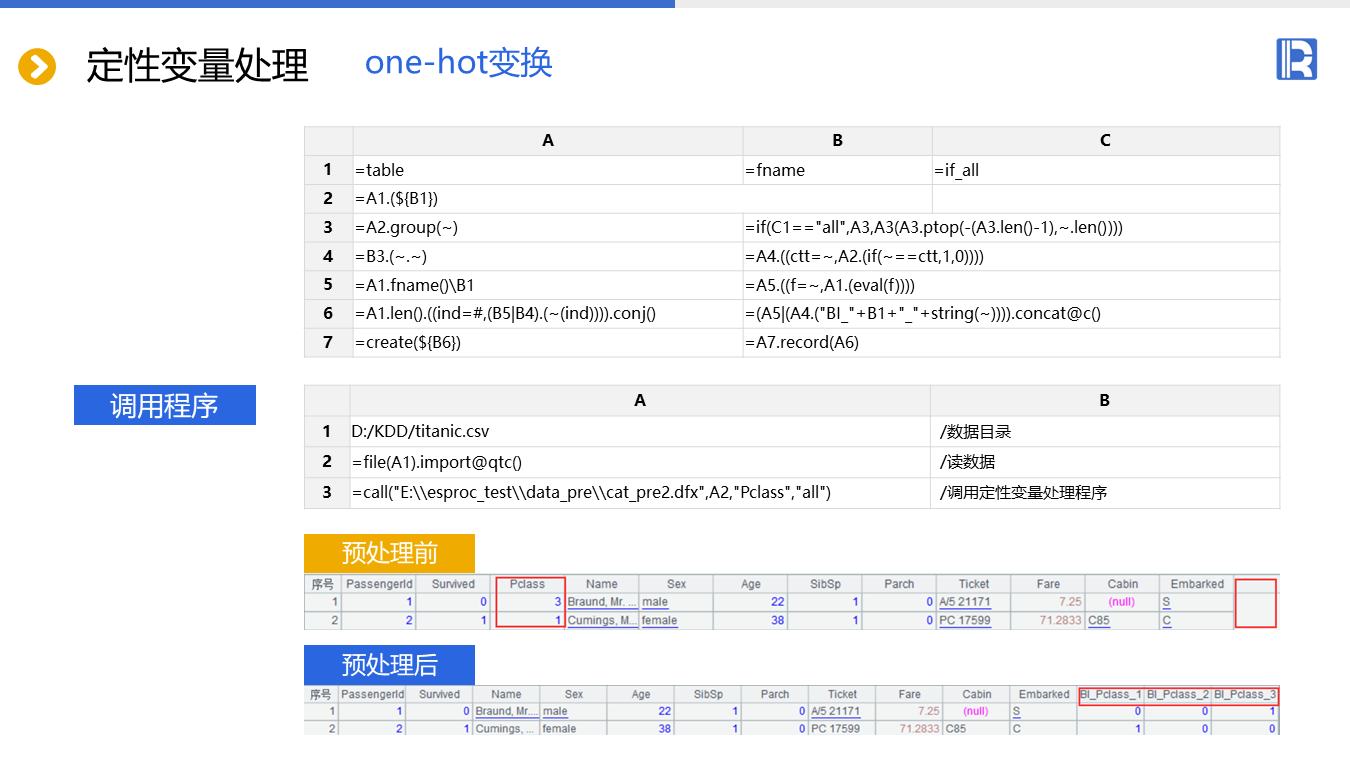Select the blue 预处理后 tag
The image size is (1350, 759).
coord(389,665)
